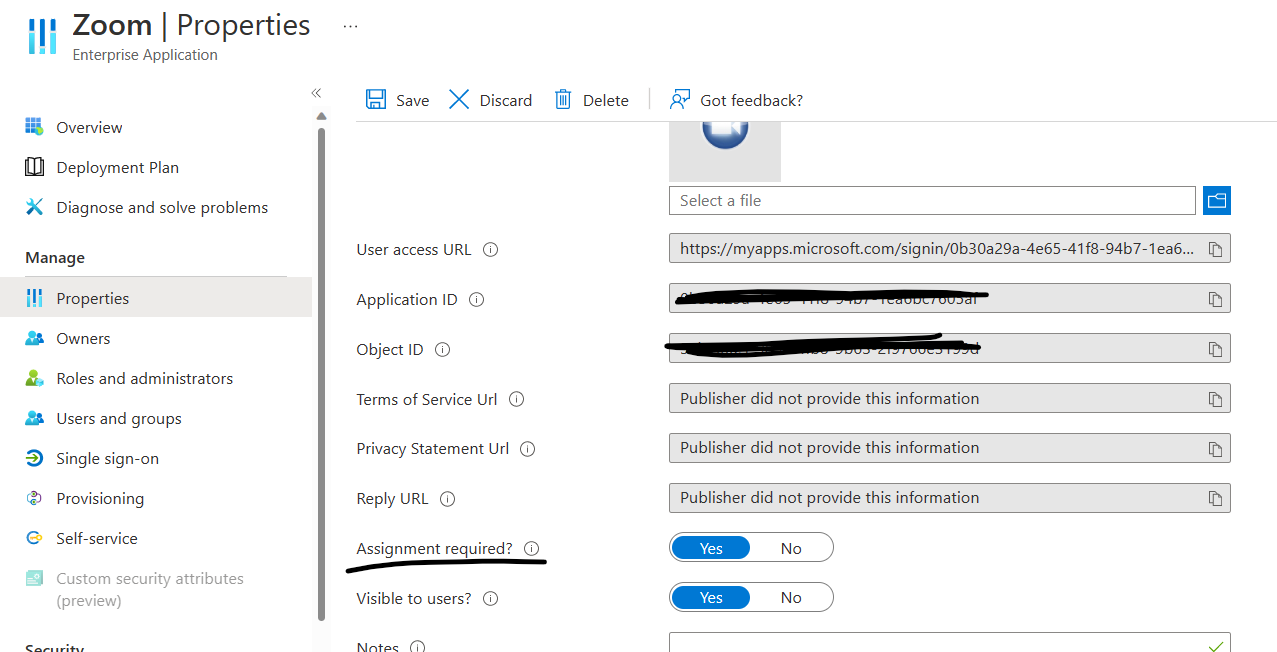
Task: Open Roles and administrators
Action: pos(144,378)
